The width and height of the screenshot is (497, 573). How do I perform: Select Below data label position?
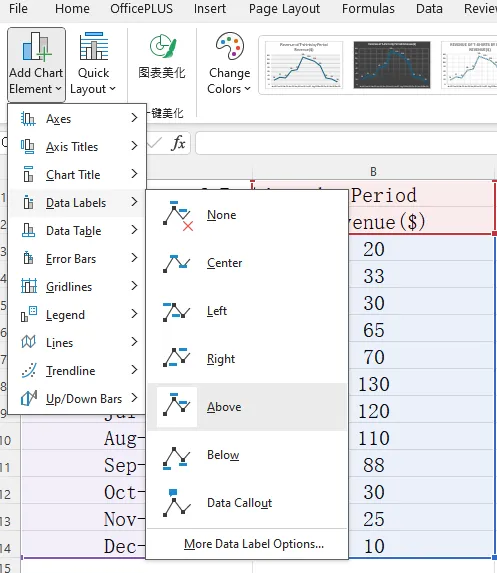pyautogui.click(x=247, y=455)
